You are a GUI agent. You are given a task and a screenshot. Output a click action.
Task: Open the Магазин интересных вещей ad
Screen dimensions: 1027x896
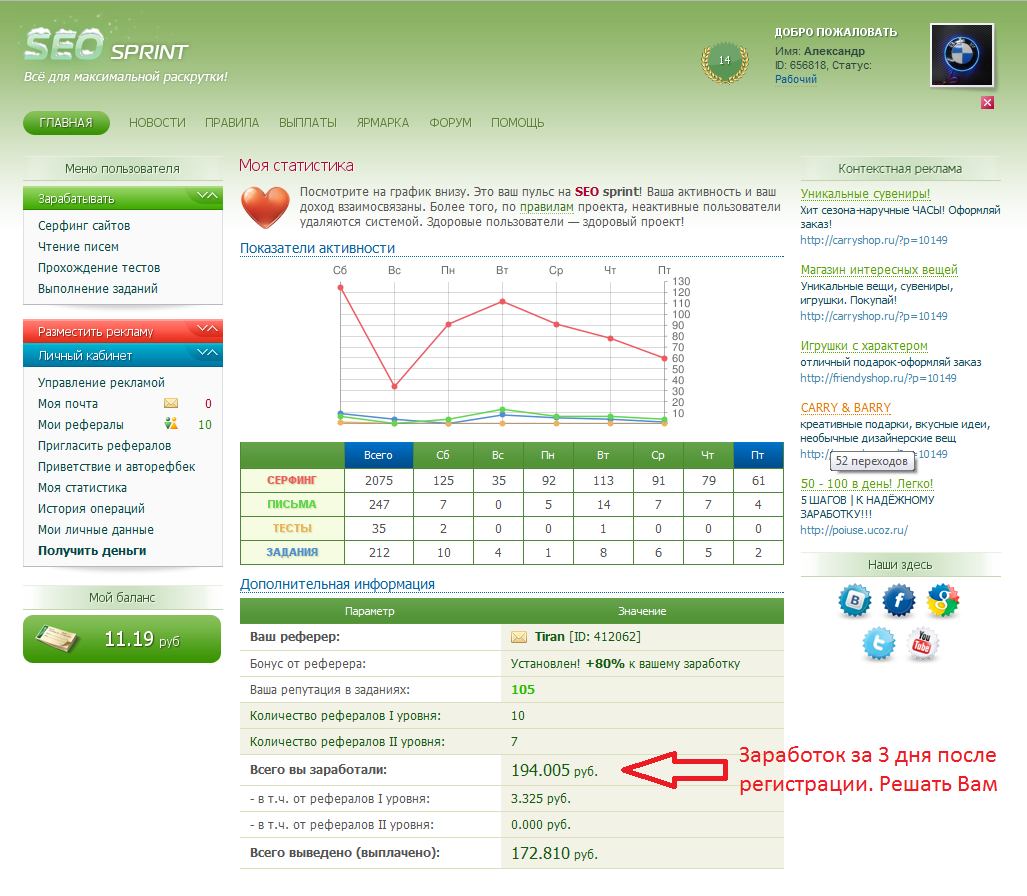(x=878, y=269)
